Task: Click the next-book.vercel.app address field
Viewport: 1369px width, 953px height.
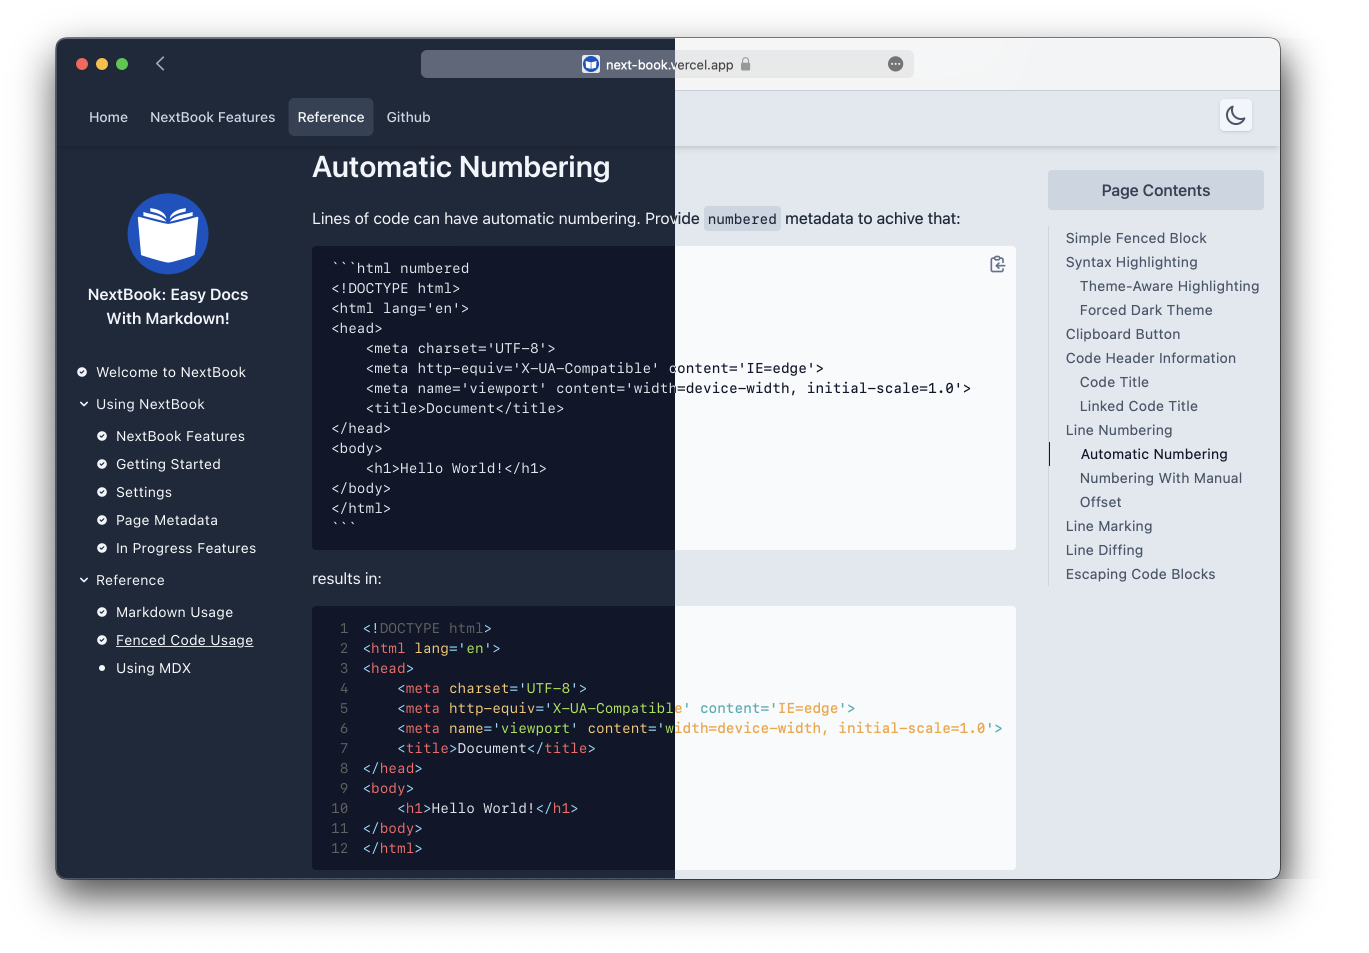Action: 667,64
